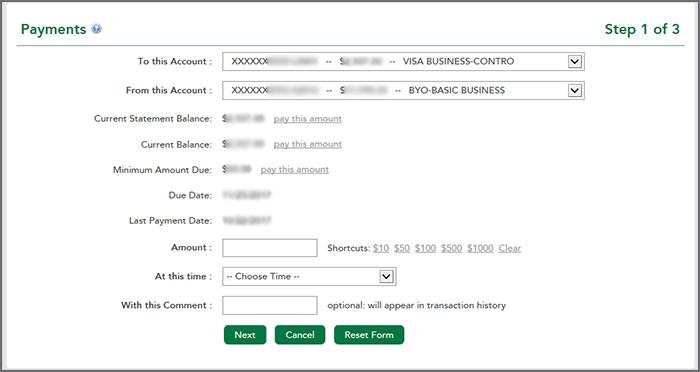Select the VISA BUSINESS-CONTRO account text
Image resolution: width=700 pixels, height=372 pixels.
click(458, 62)
